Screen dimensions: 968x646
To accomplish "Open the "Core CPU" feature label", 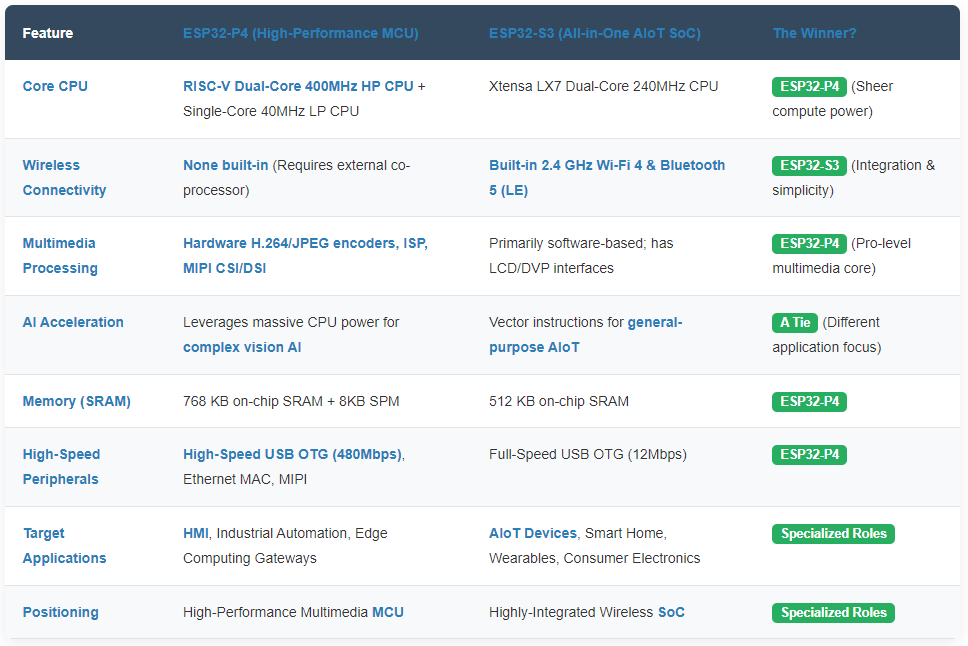I will 55,86.
